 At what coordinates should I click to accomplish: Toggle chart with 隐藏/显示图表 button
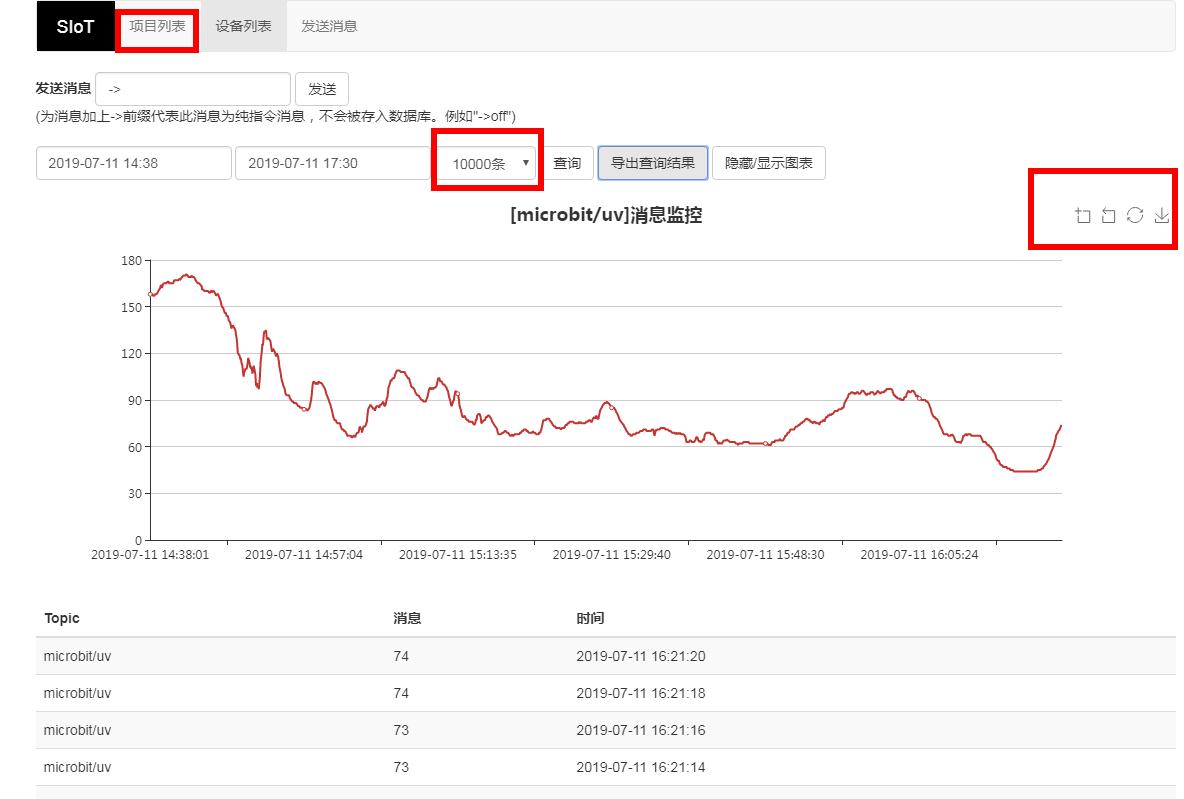tap(769, 163)
